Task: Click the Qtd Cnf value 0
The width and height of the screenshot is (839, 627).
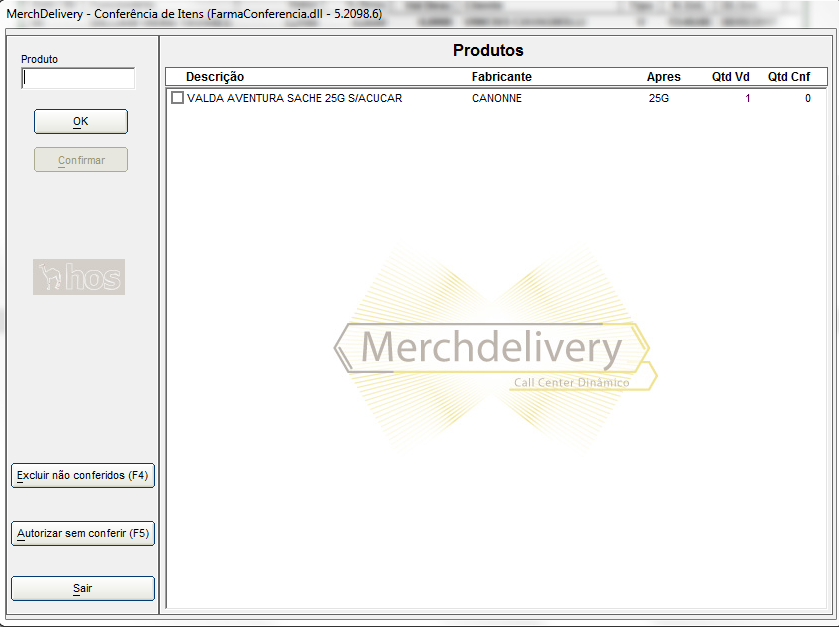Action: [x=807, y=98]
